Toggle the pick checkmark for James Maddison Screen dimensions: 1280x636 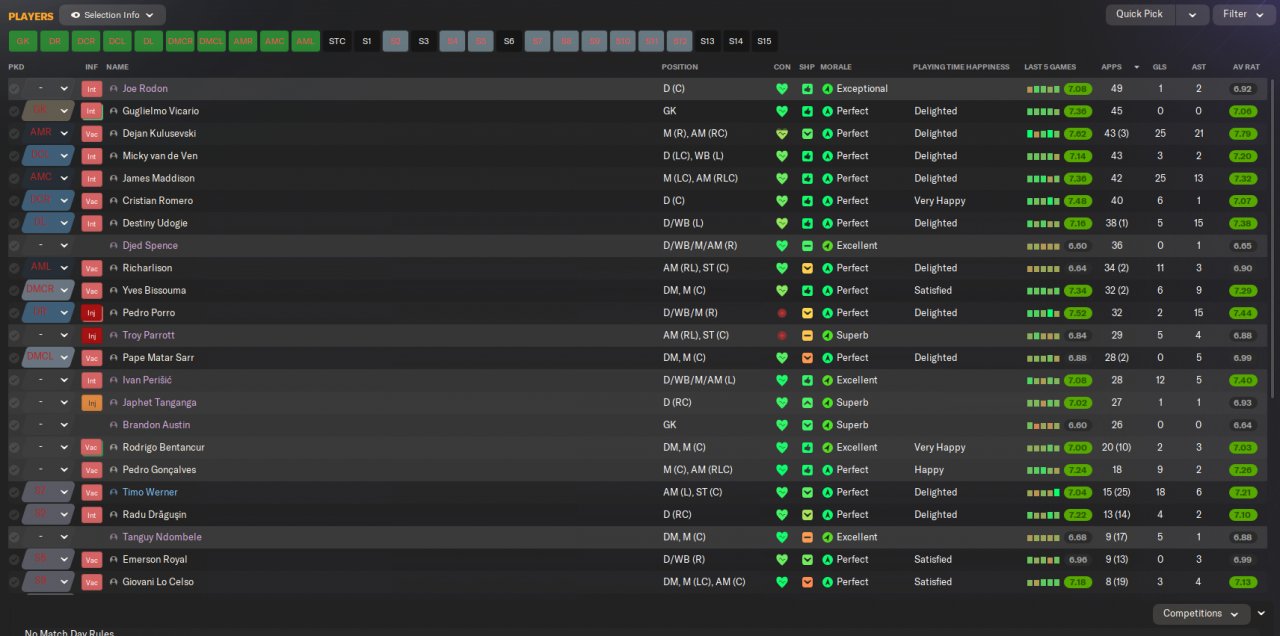point(14,178)
